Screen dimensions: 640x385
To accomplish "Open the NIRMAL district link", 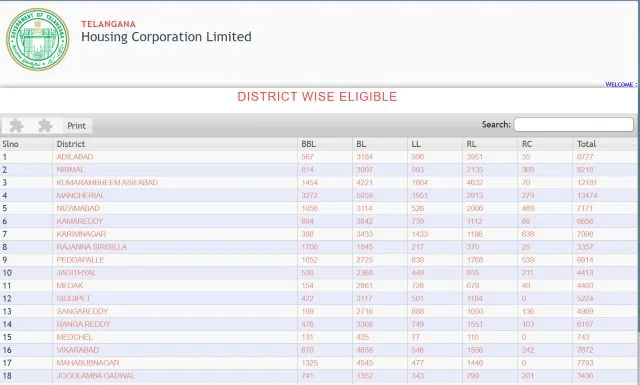I will tap(70, 169).
